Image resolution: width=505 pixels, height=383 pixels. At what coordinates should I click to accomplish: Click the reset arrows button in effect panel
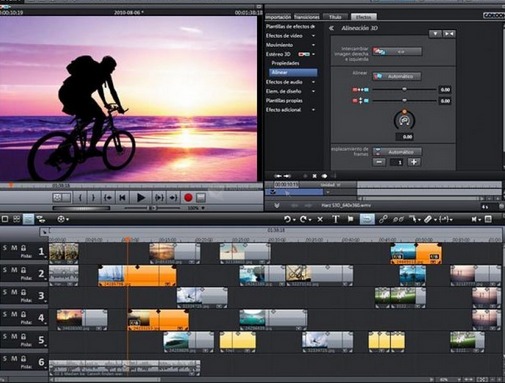click(x=449, y=34)
